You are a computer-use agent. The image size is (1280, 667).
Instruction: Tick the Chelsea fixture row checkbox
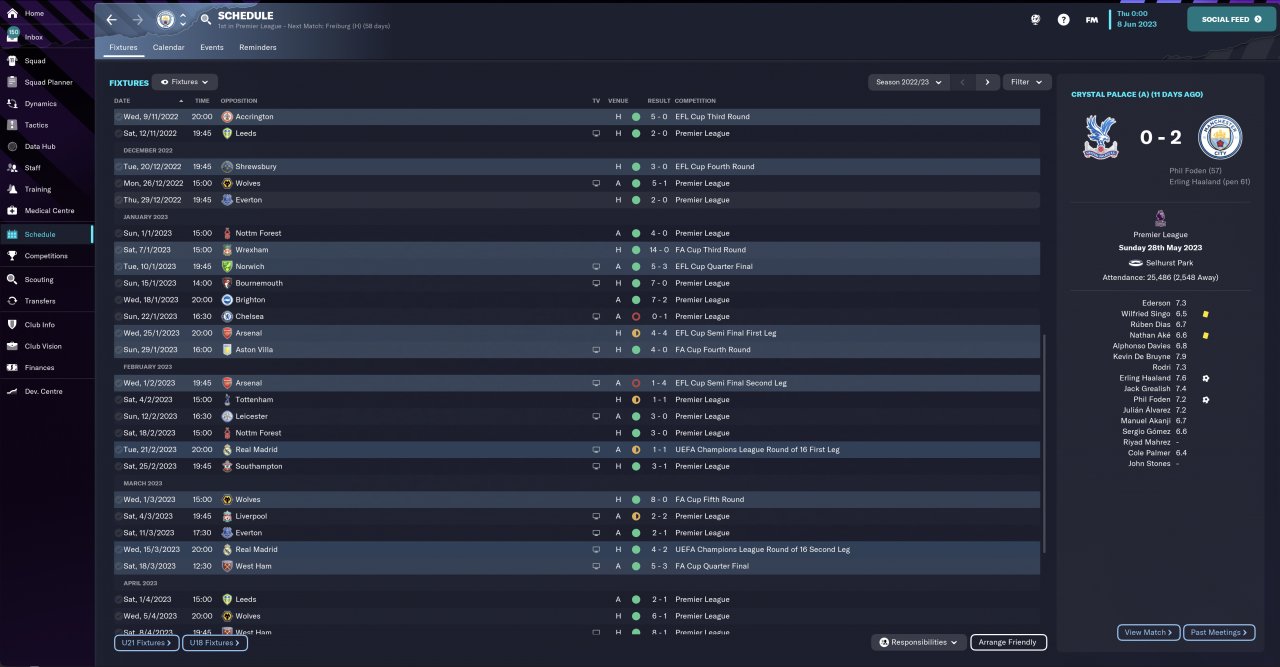coord(118,317)
